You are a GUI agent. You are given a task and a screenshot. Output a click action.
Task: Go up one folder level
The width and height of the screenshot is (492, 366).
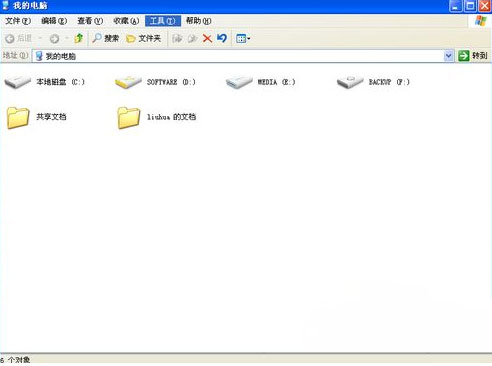point(79,38)
